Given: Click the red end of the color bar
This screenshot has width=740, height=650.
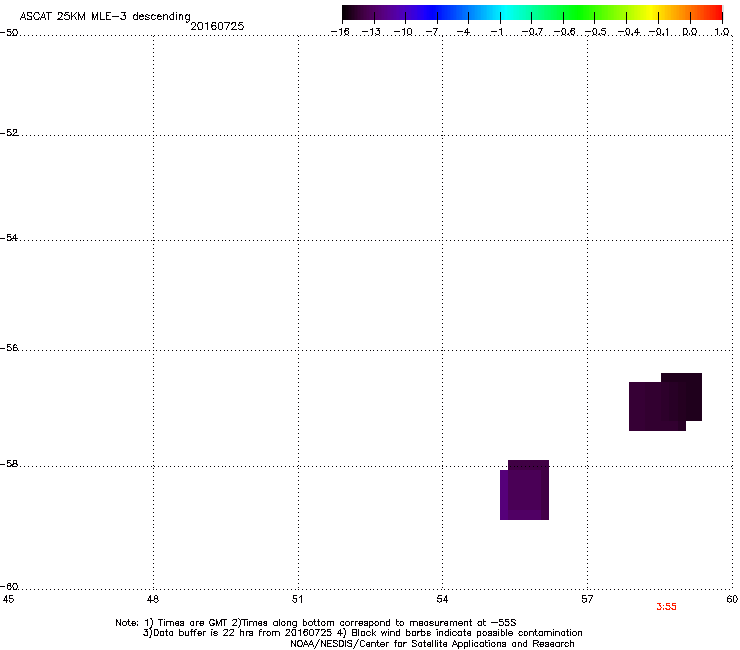Looking at the screenshot, I should point(715,12).
